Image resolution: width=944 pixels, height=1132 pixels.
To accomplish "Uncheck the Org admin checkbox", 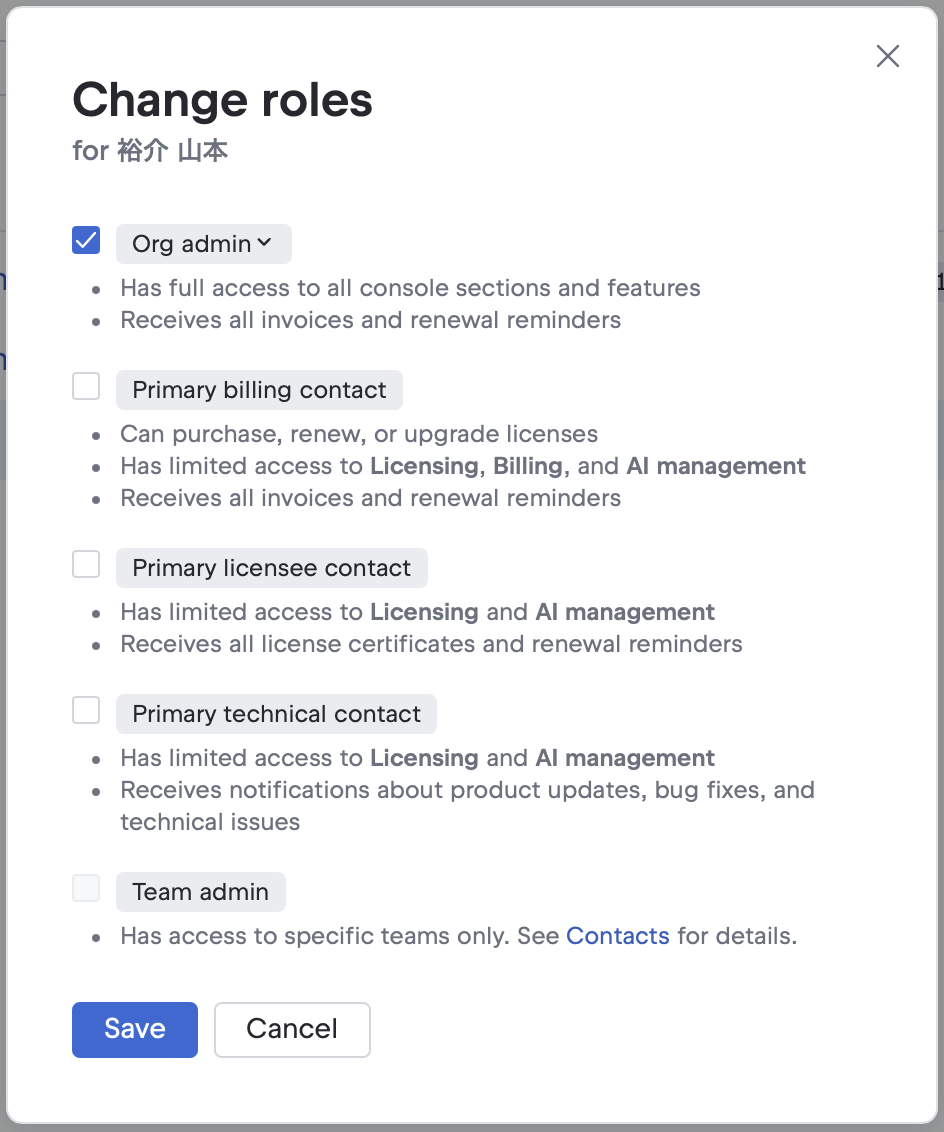I will [x=86, y=240].
